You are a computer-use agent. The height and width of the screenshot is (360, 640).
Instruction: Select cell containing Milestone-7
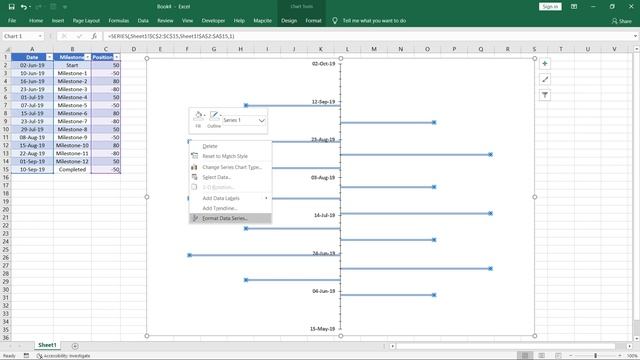click(72, 121)
